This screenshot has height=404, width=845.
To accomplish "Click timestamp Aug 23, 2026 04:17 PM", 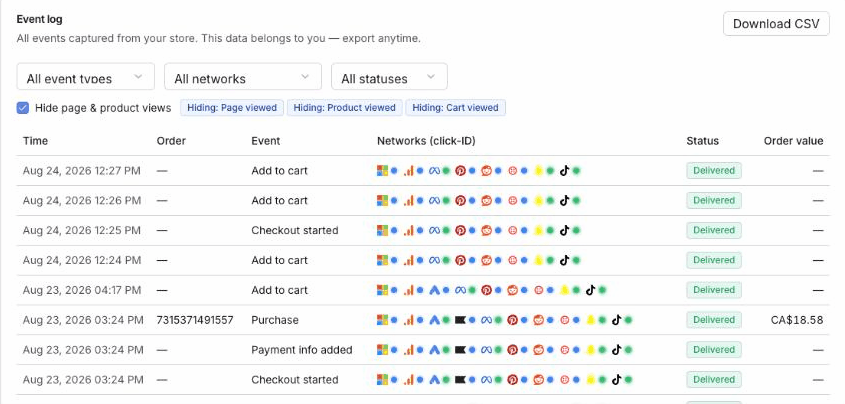I will pos(82,290).
